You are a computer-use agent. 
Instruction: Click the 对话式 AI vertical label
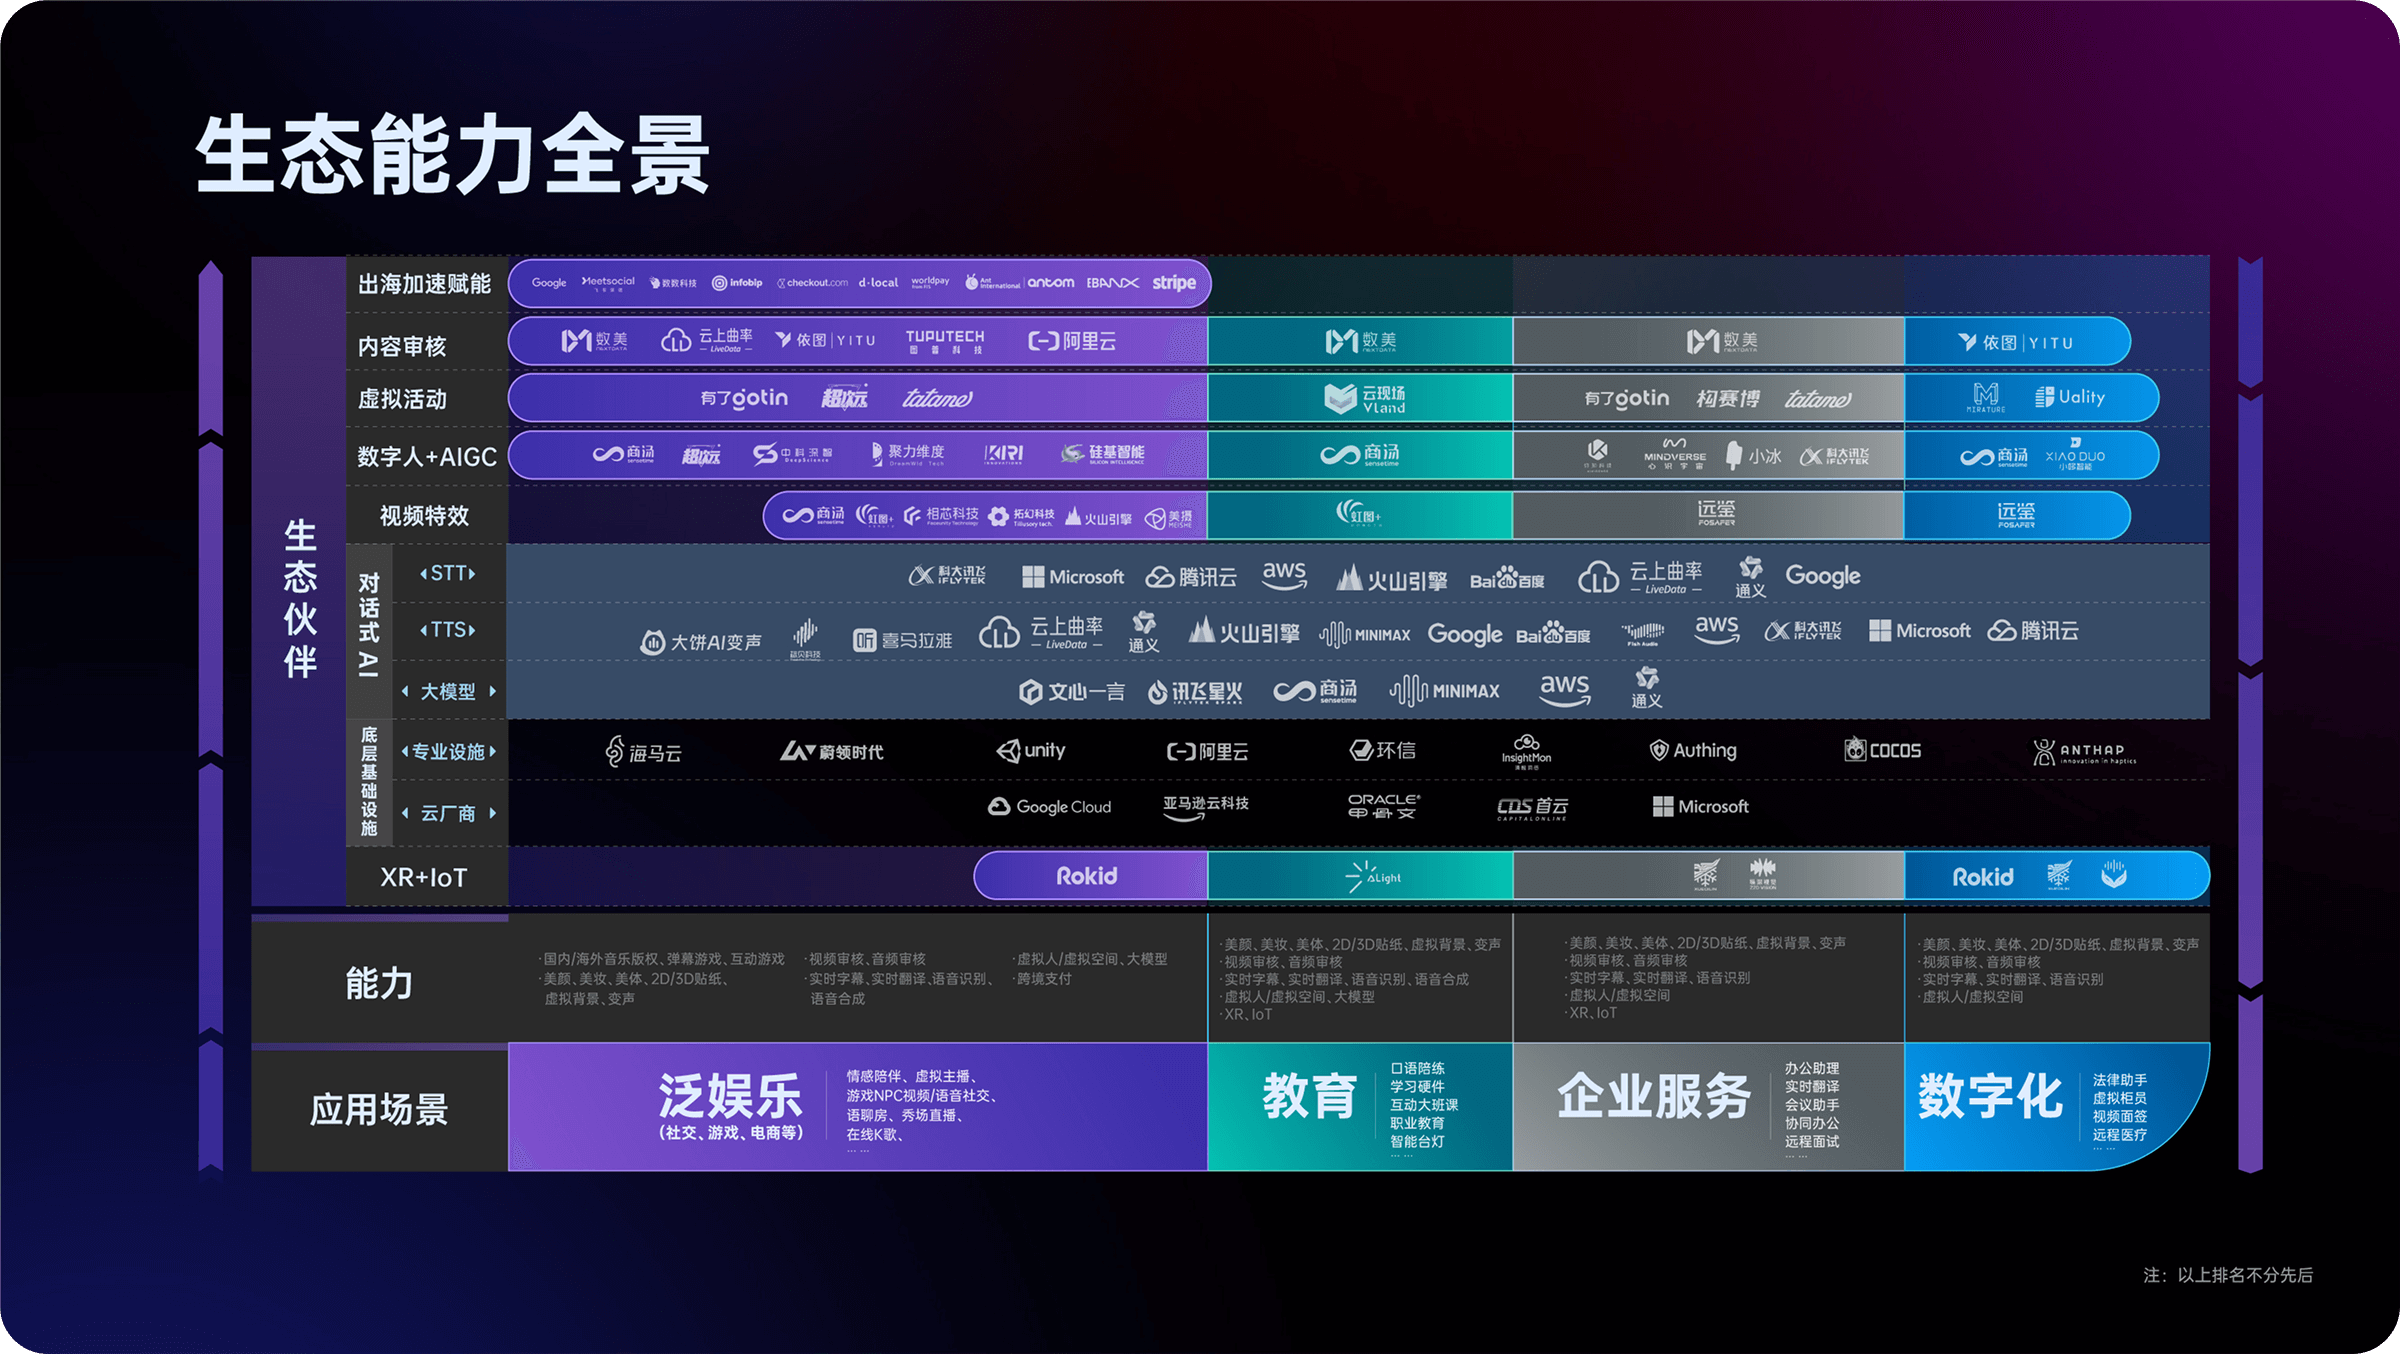tap(369, 625)
